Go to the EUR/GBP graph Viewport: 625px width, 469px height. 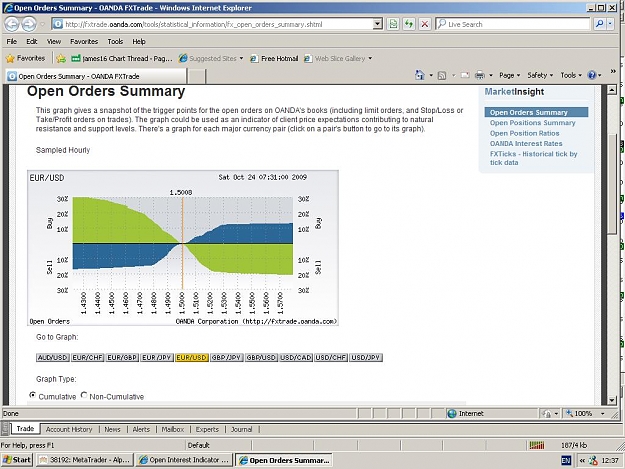[x=122, y=357]
